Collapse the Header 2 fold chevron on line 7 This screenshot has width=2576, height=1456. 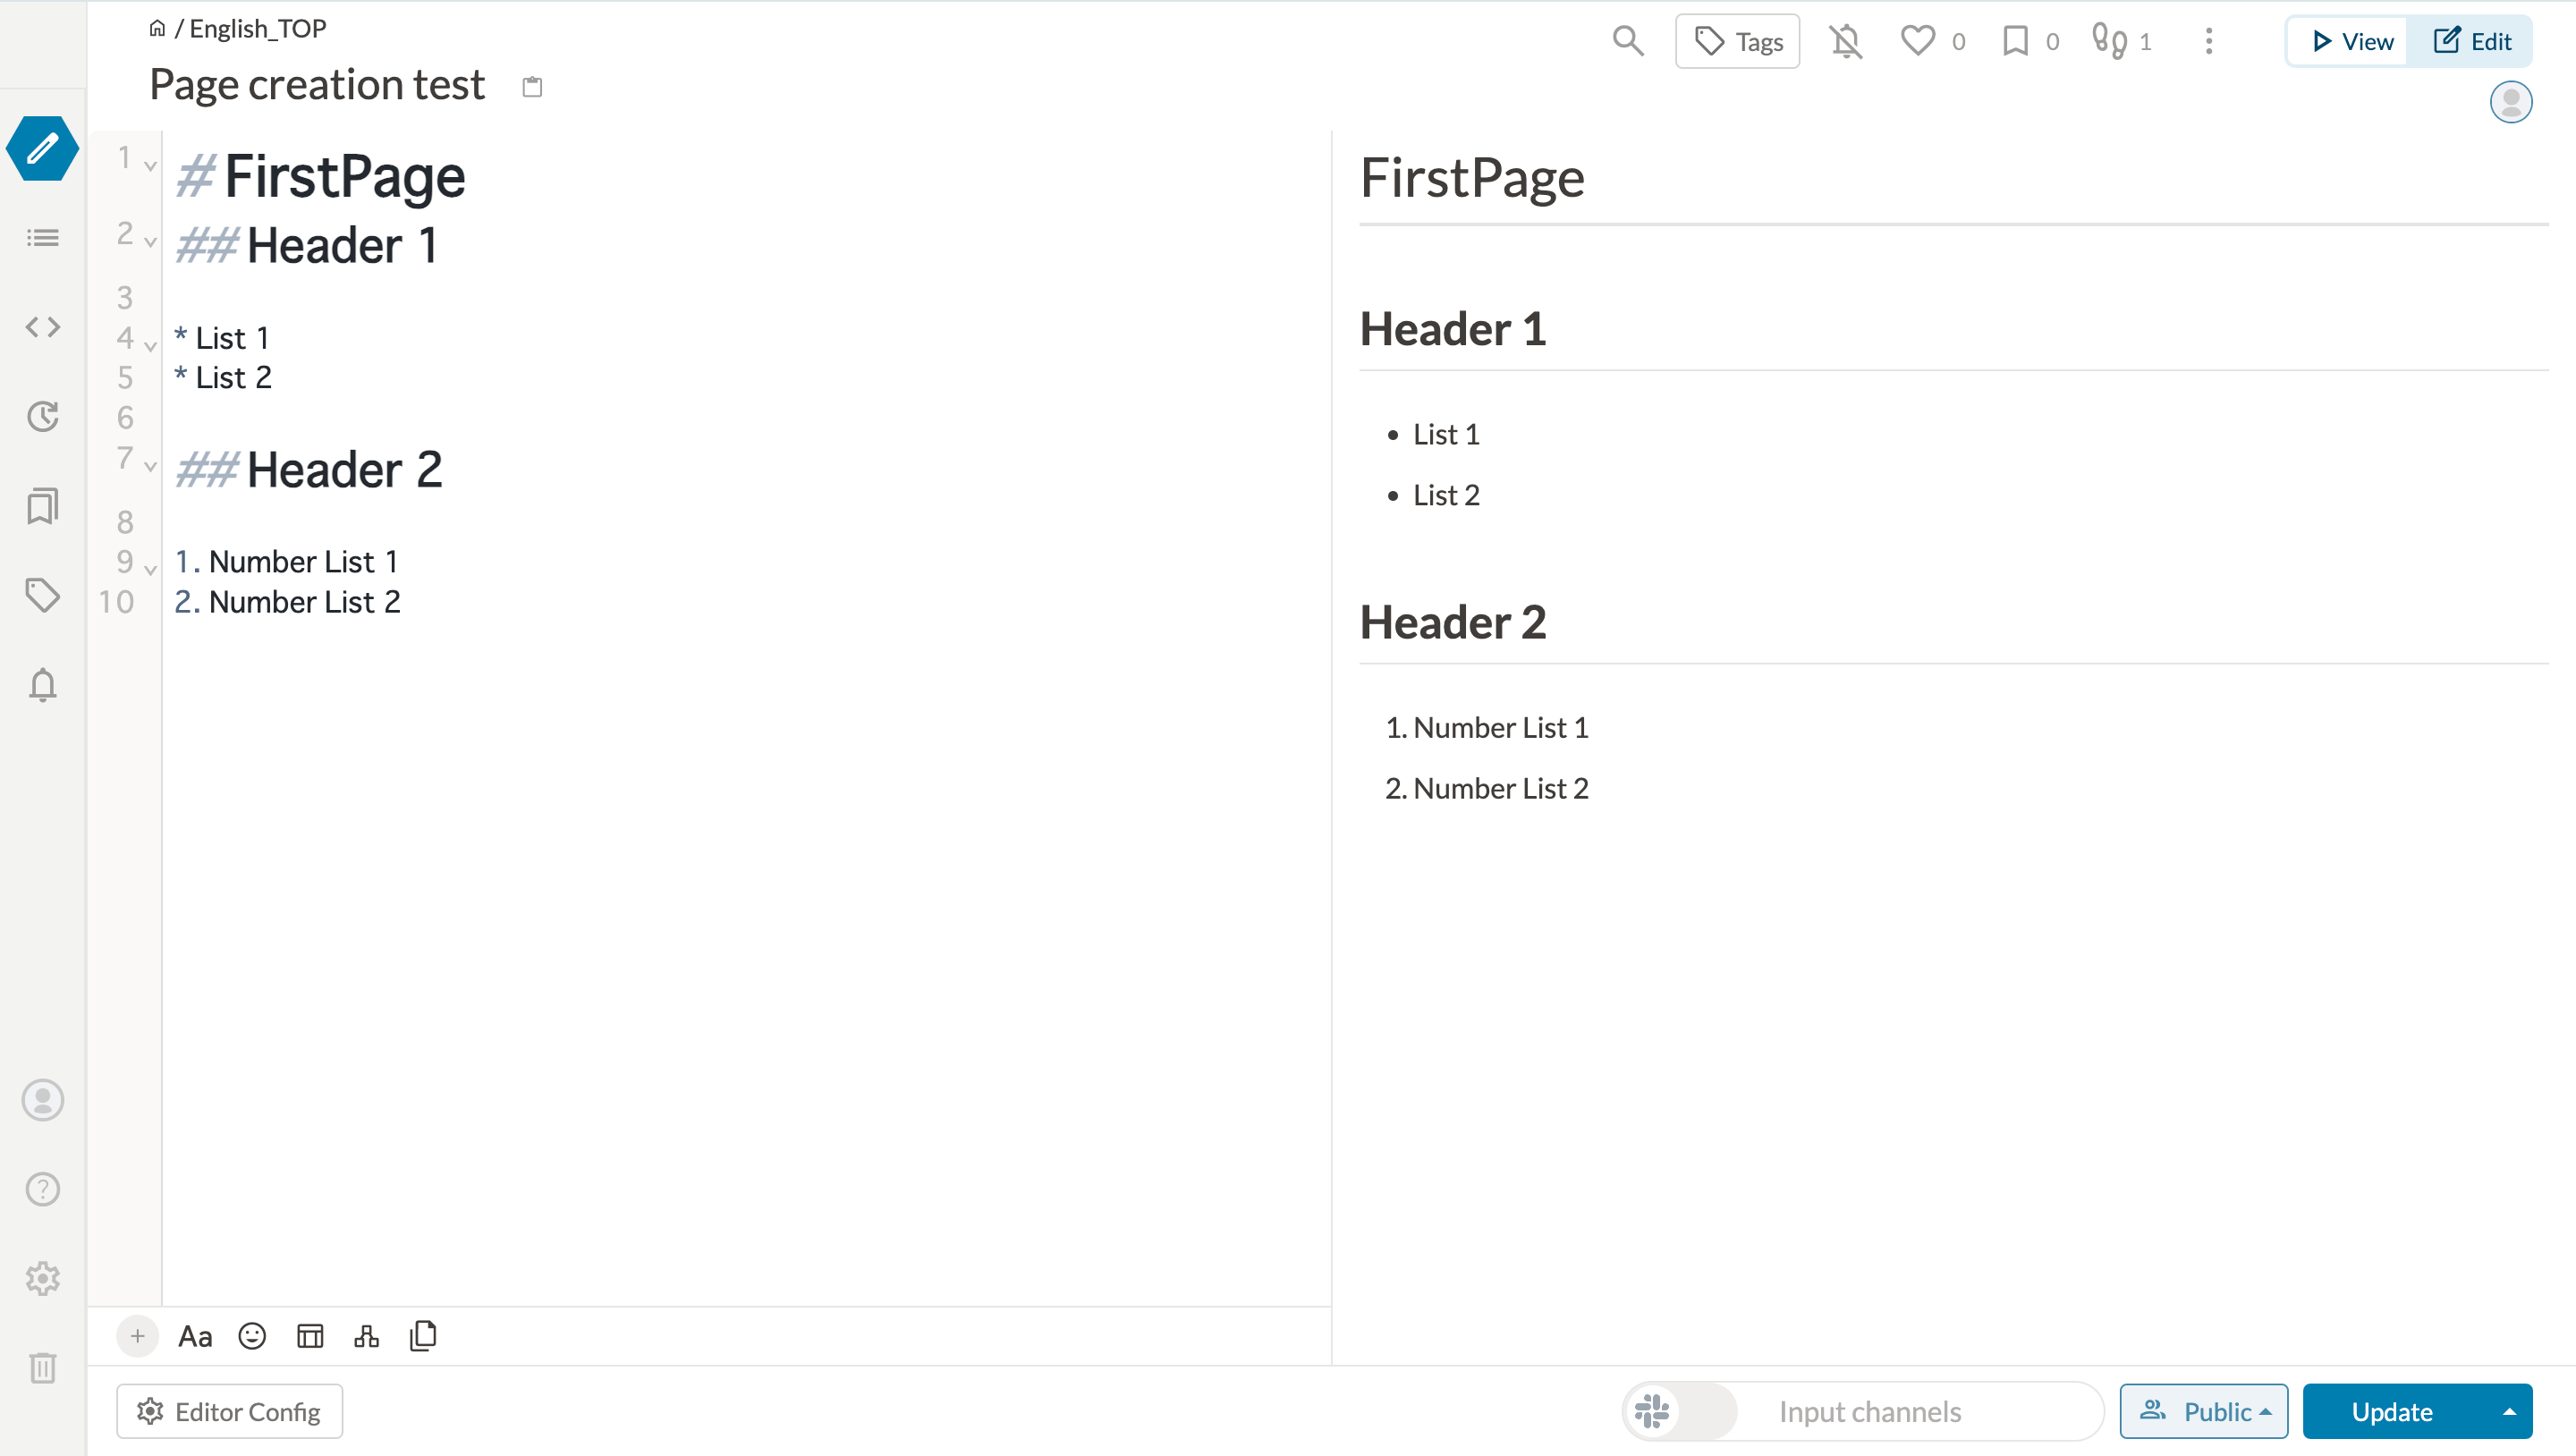(x=150, y=466)
